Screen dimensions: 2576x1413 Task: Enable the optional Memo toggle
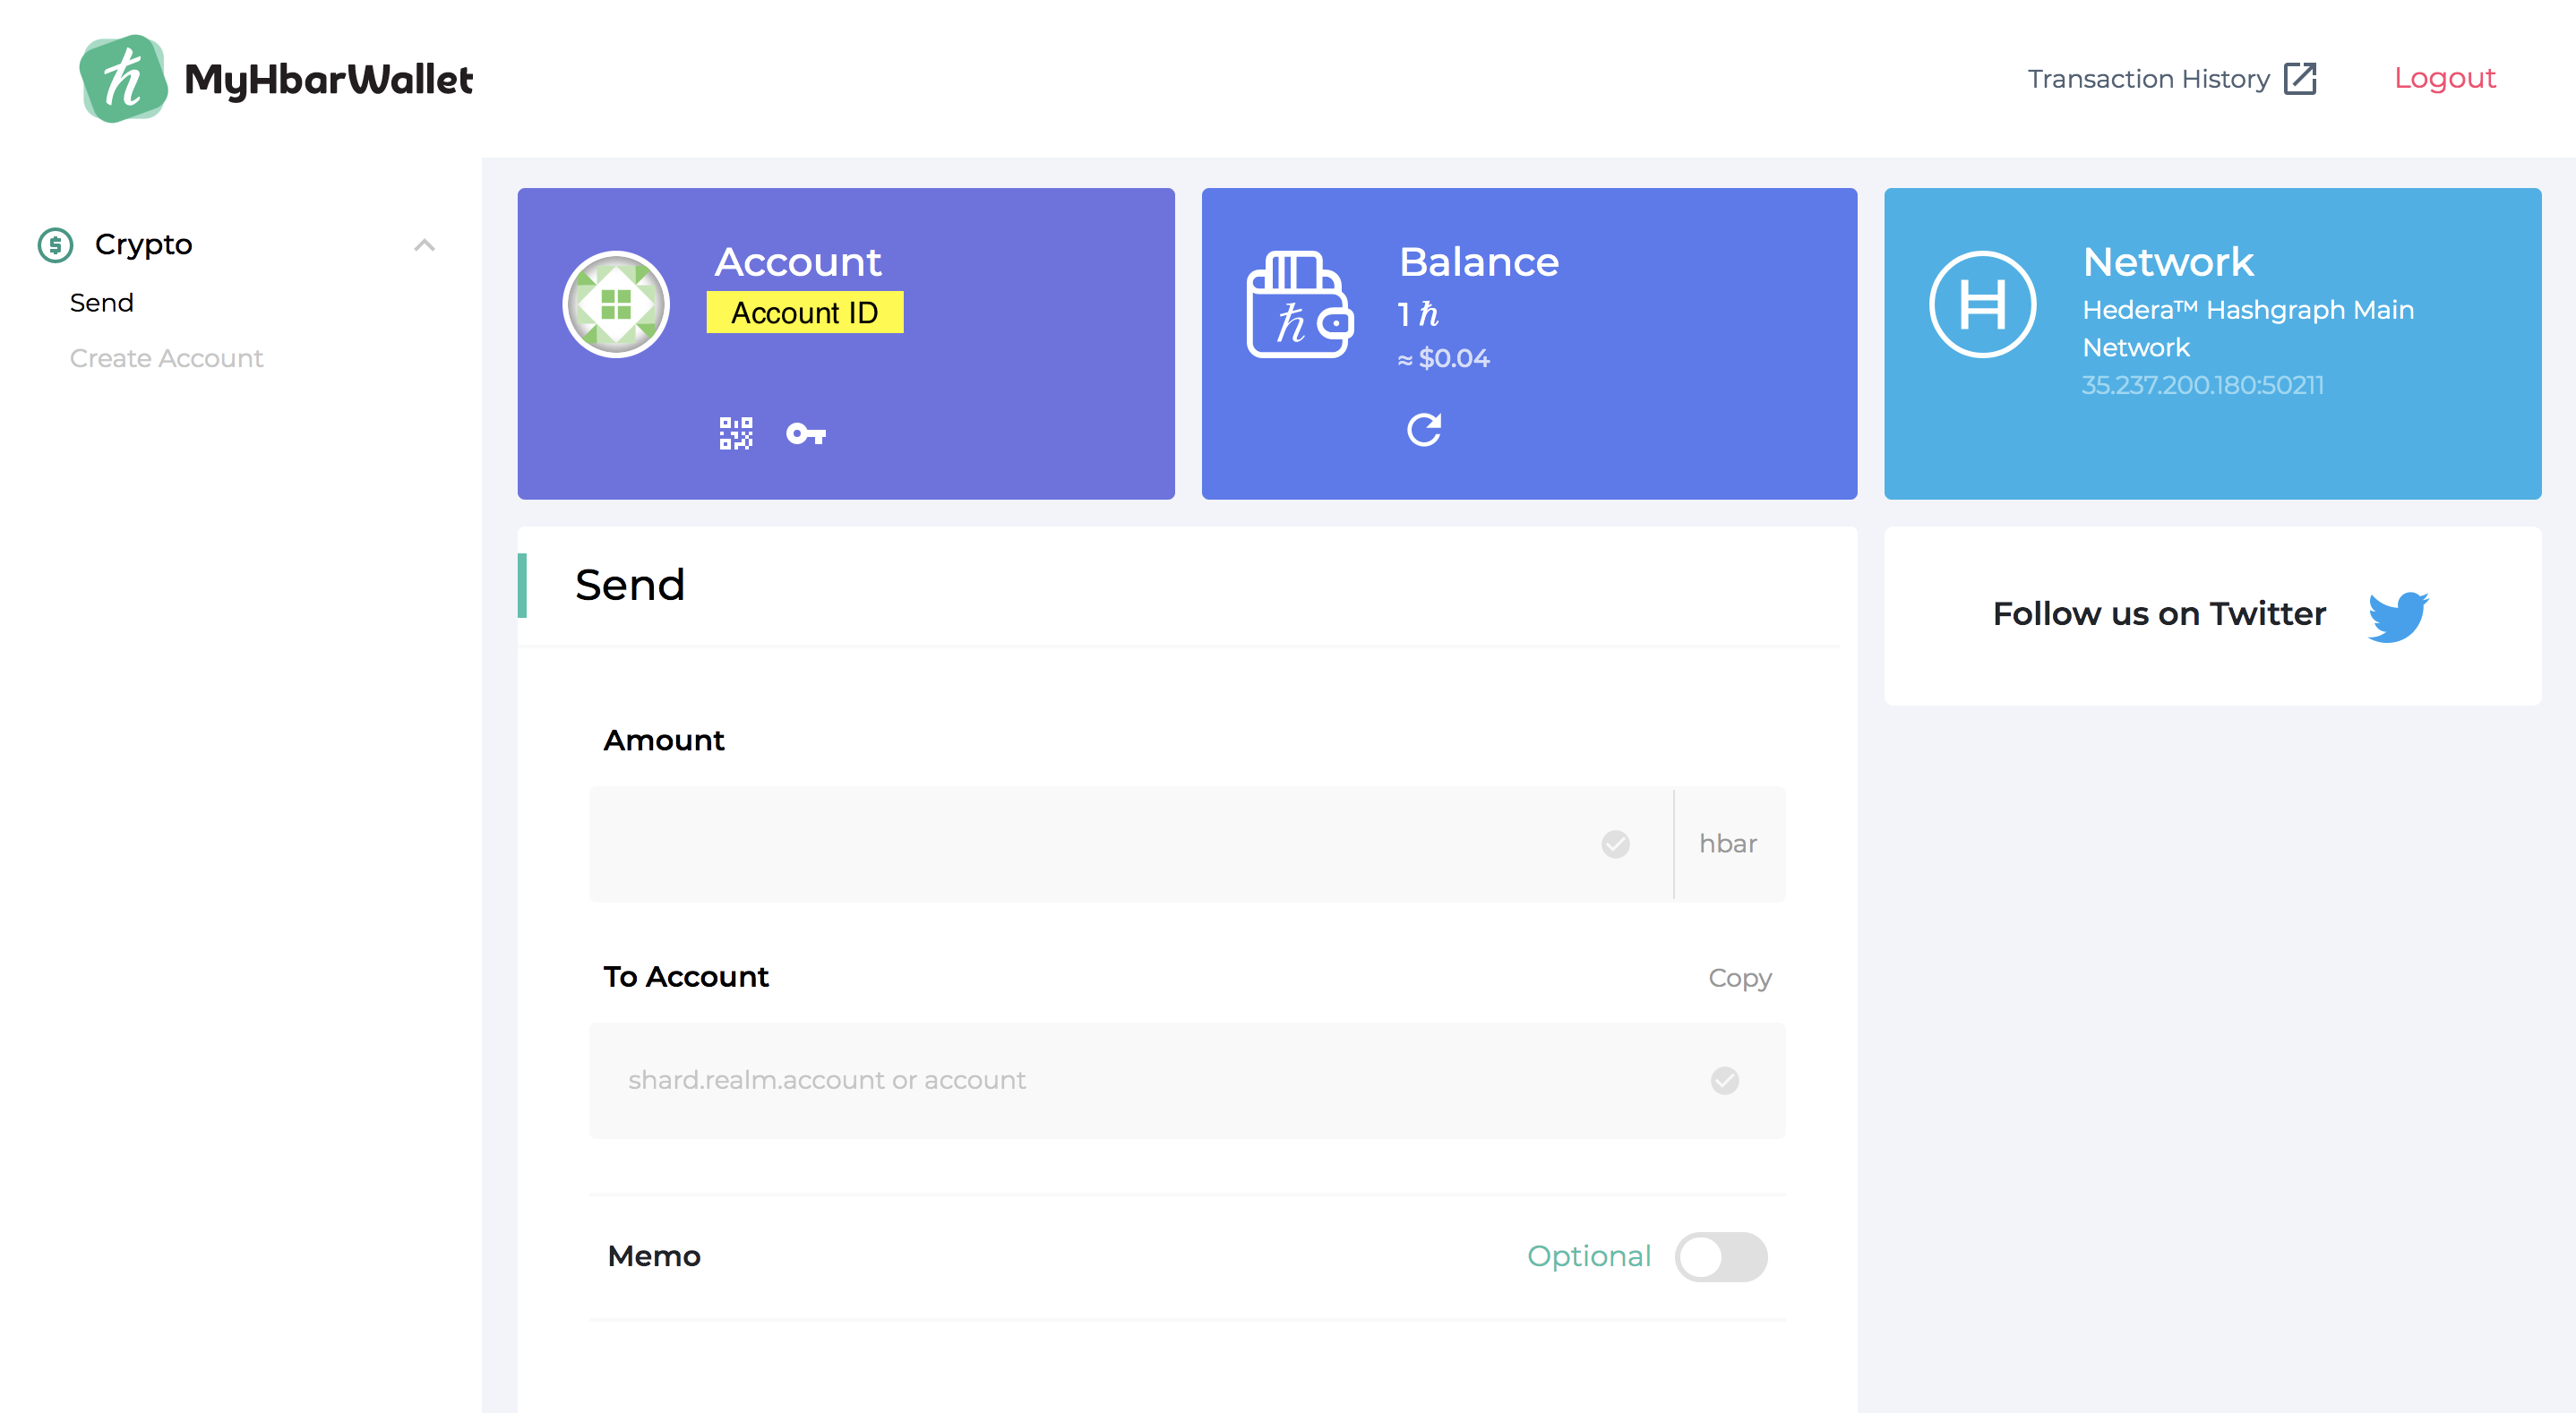[1720, 1256]
